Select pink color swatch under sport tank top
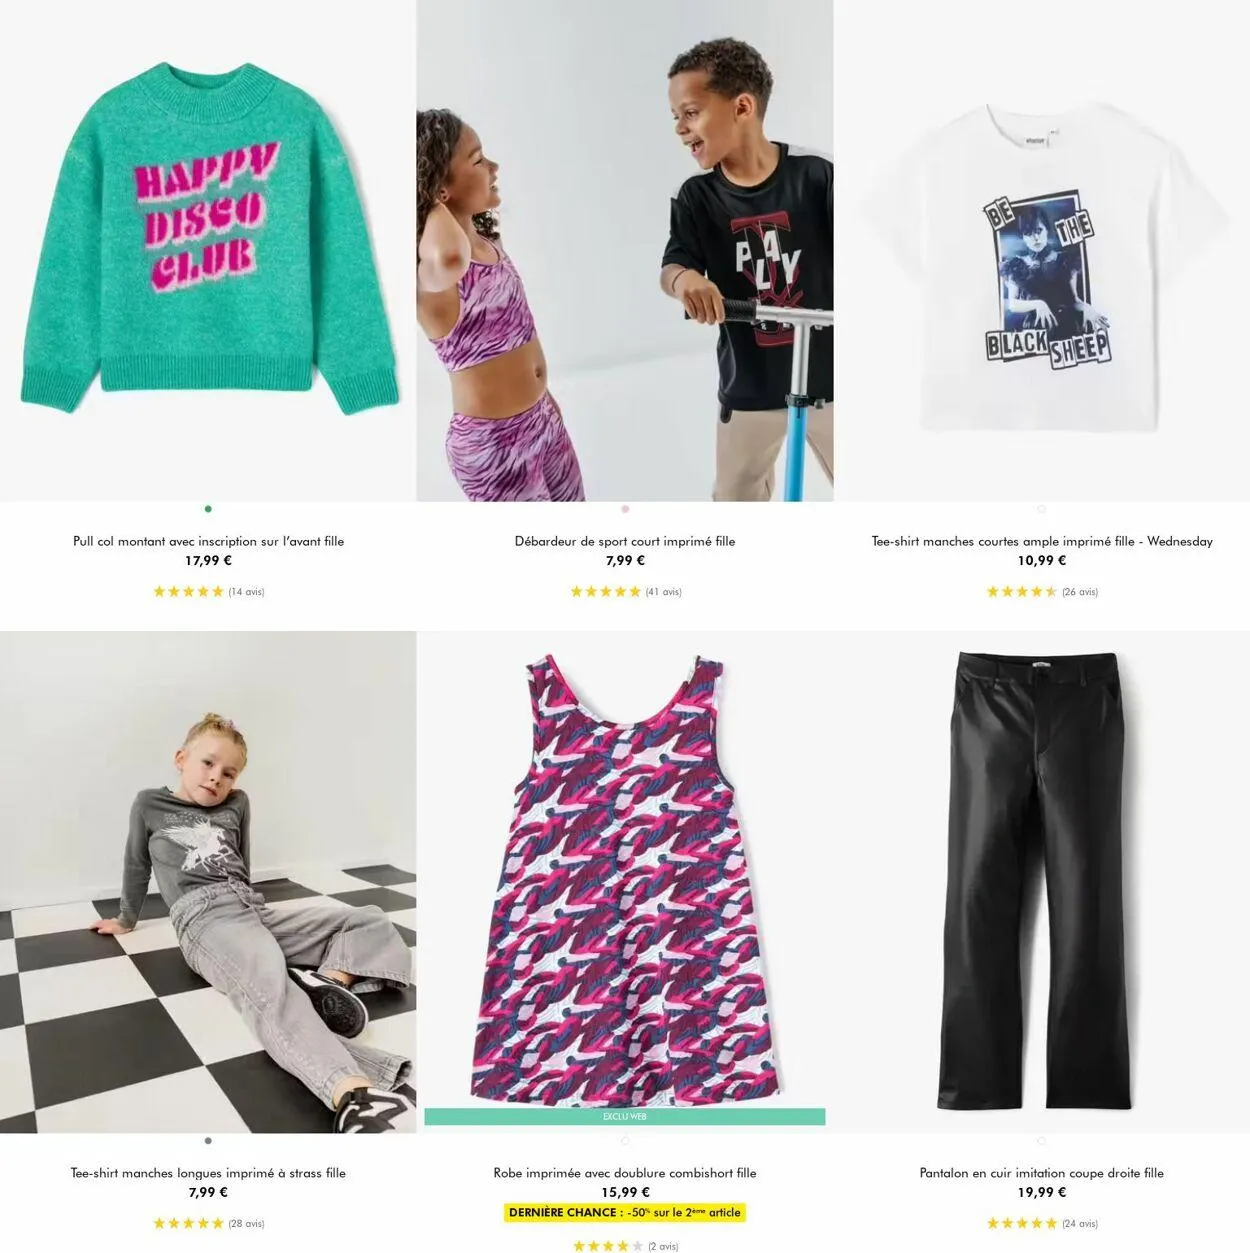This screenshot has width=1250, height=1253. [625, 509]
